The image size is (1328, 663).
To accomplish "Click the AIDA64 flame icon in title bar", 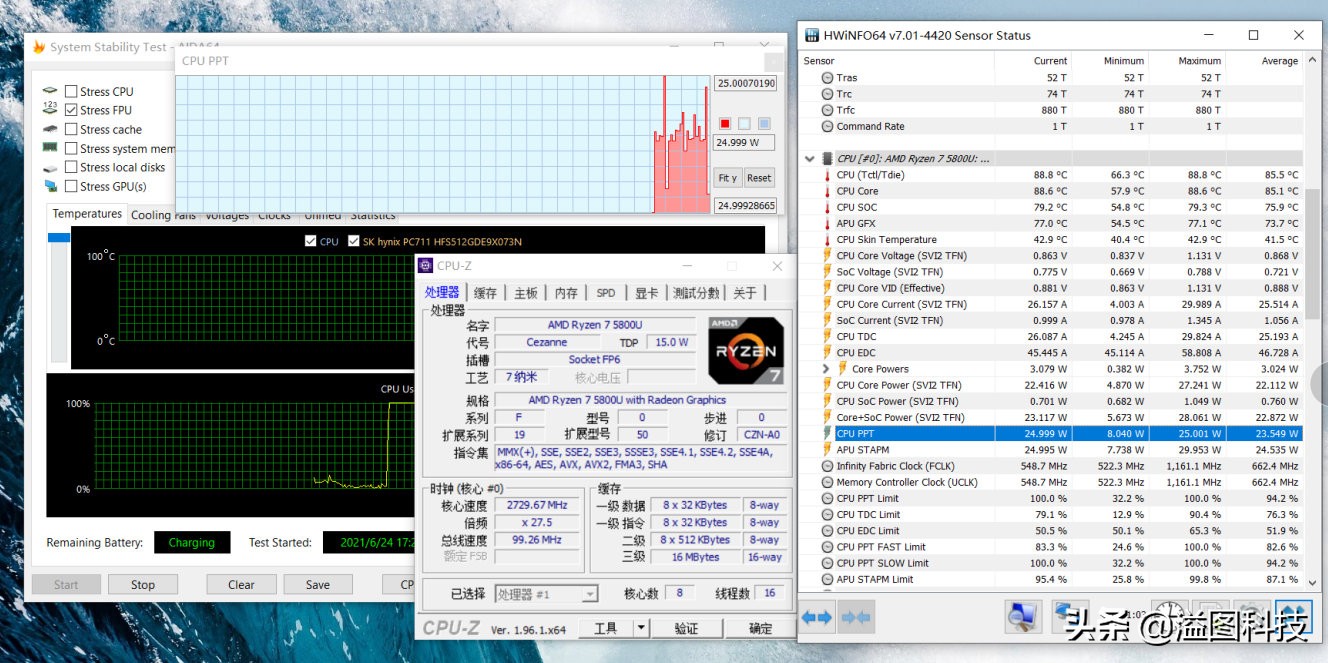I will (x=39, y=47).
